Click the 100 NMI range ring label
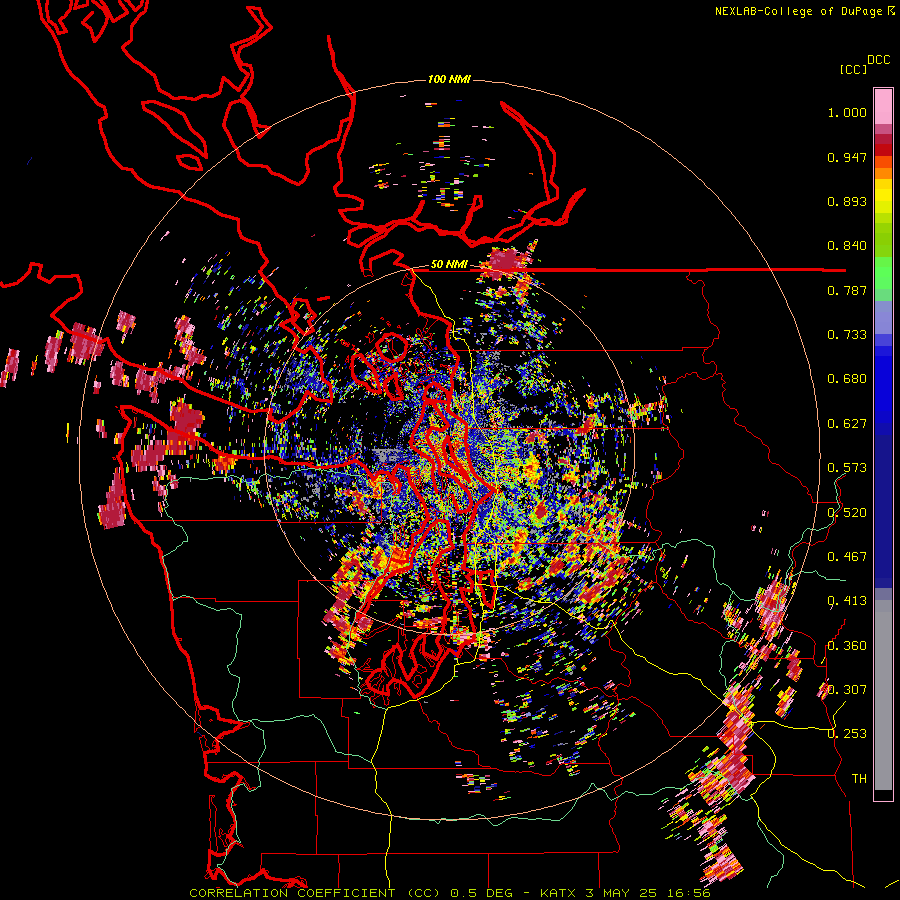The width and height of the screenshot is (900, 900). (449, 79)
